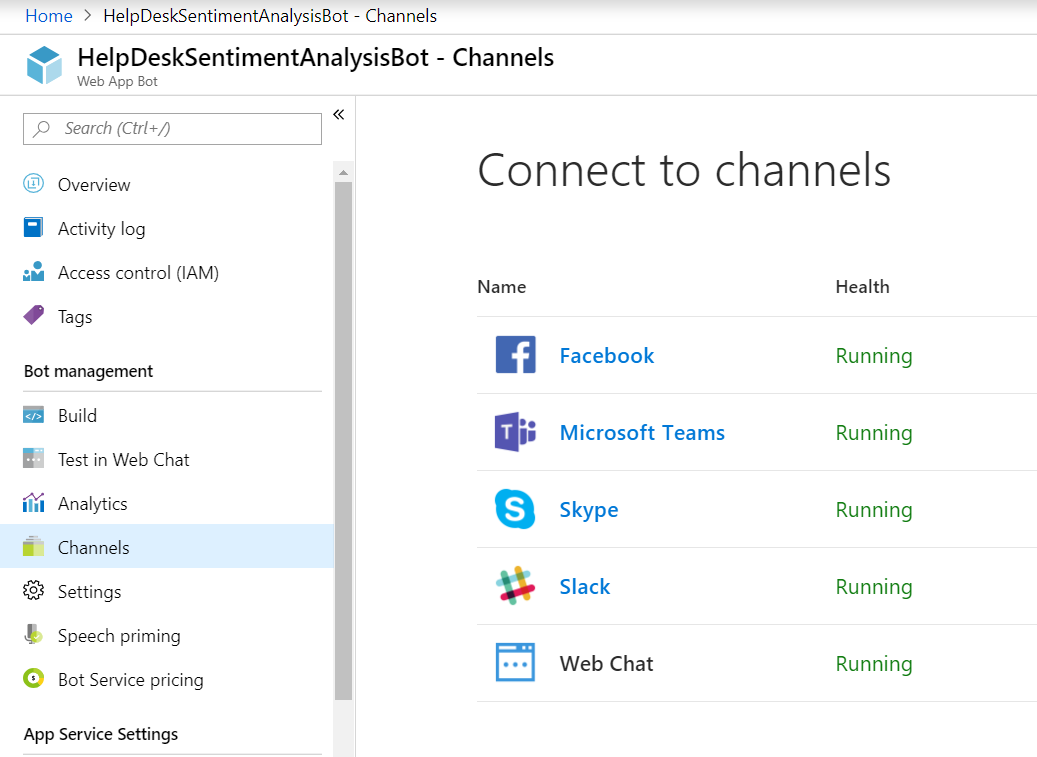Select Test in Web Chat
The height and width of the screenshot is (757, 1037).
tap(123, 460)
